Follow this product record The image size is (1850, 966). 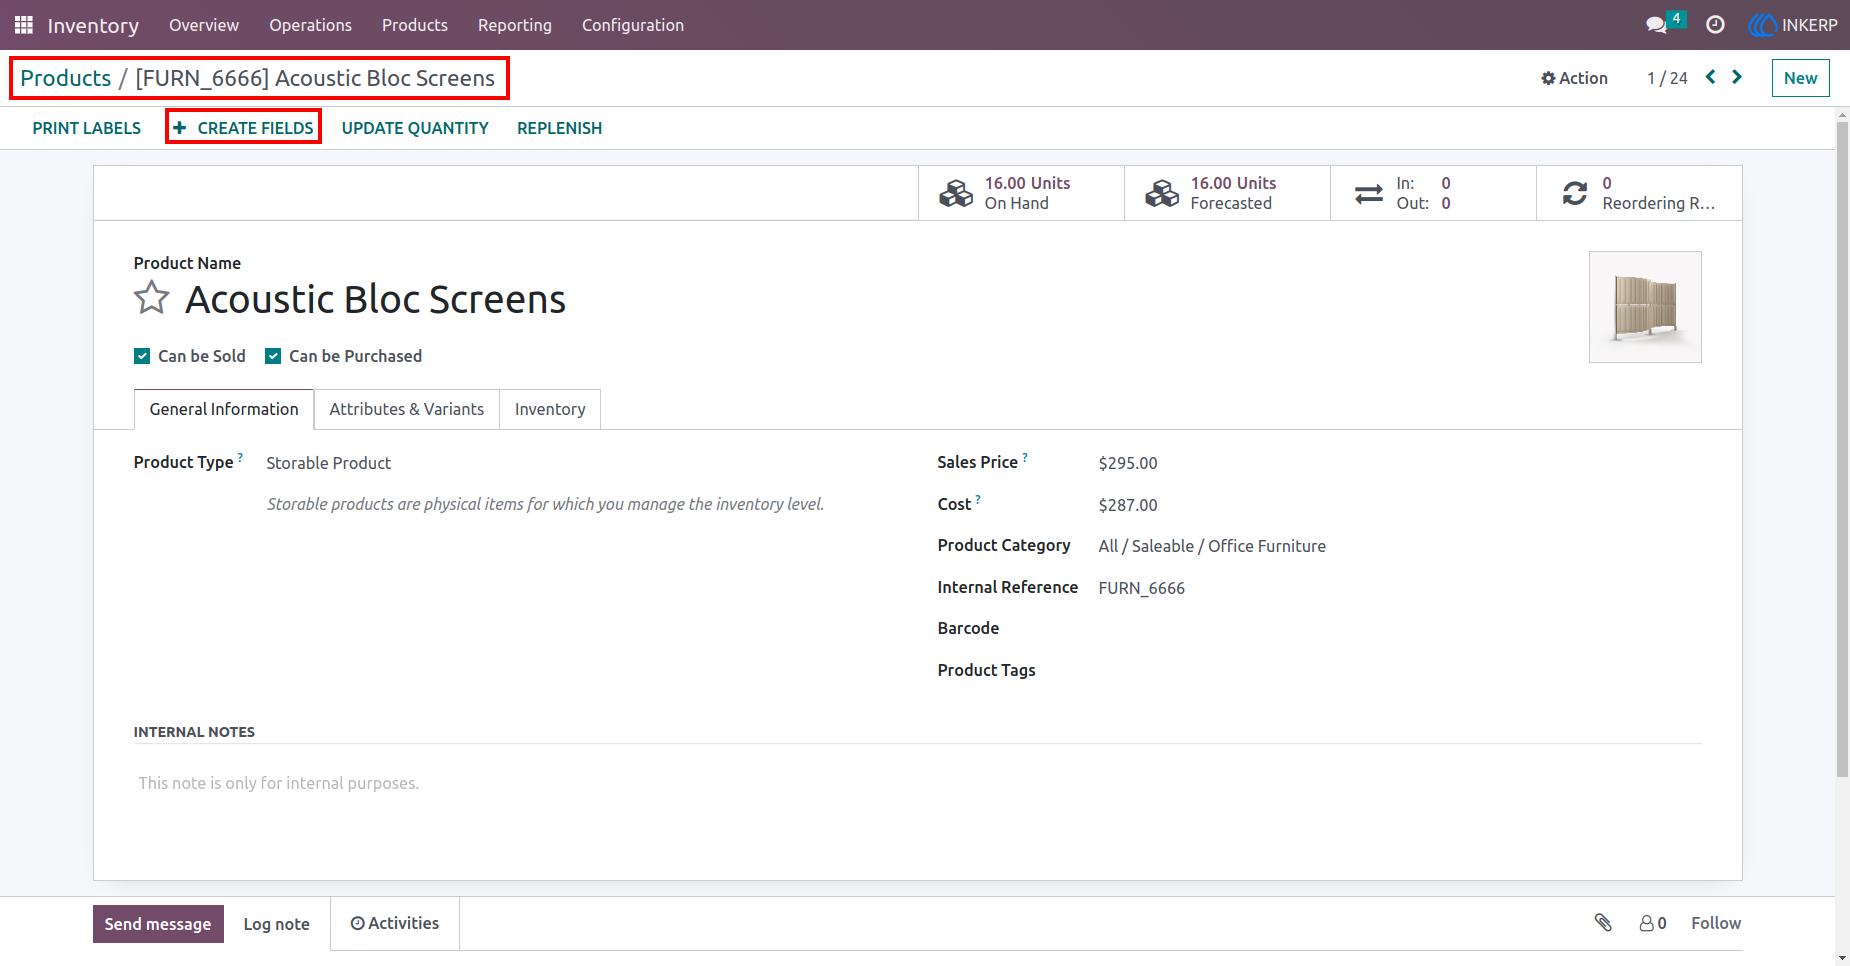(x=1716, y=923)
